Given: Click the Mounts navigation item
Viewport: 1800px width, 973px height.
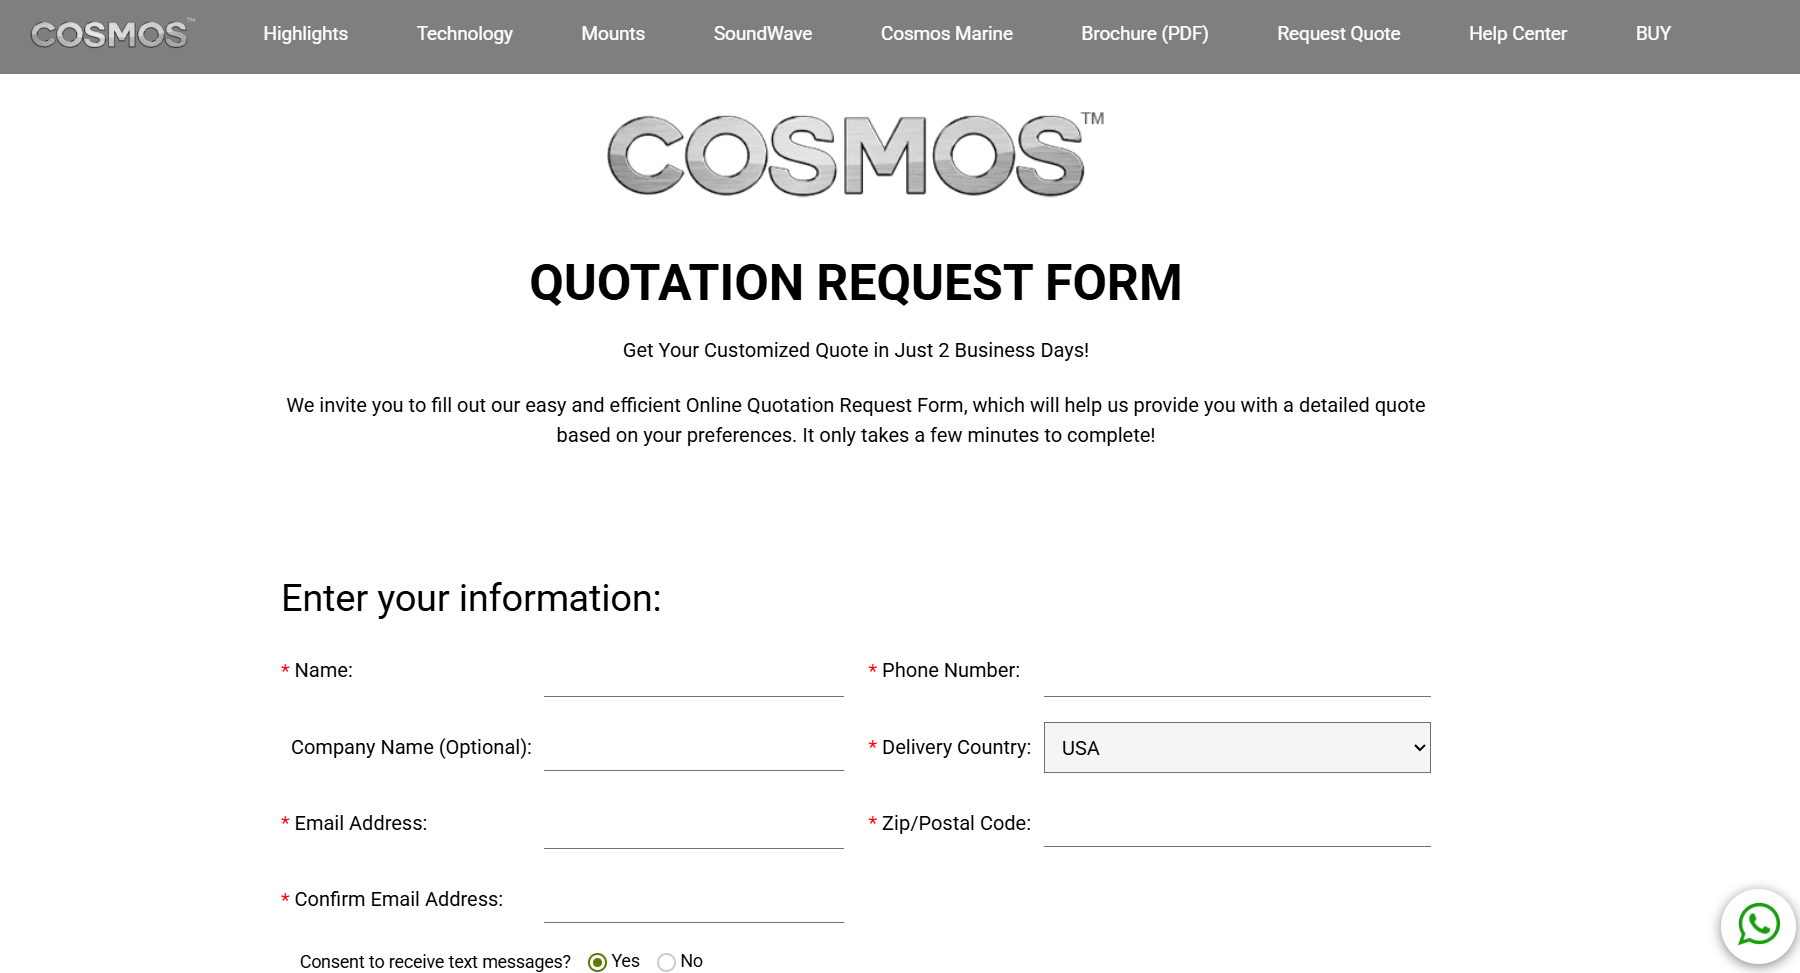Looking at the screenshot, I should click(x=612, y=33).
